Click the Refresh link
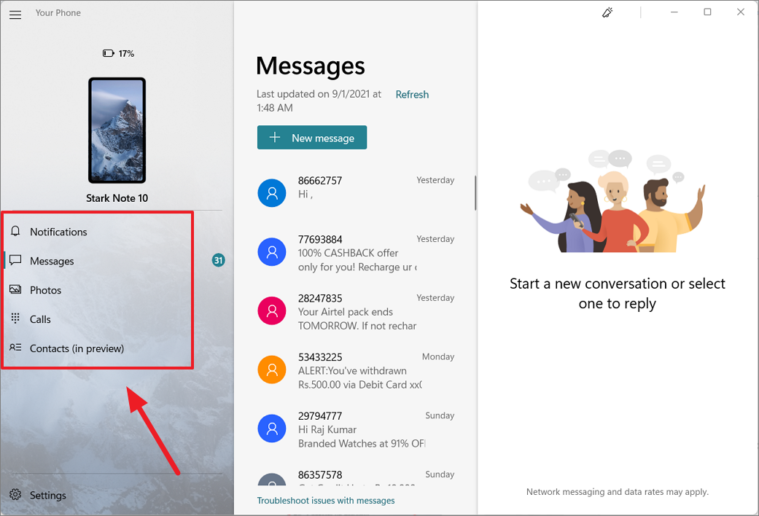Screen dimensions: 759x516 pos(412,94)
